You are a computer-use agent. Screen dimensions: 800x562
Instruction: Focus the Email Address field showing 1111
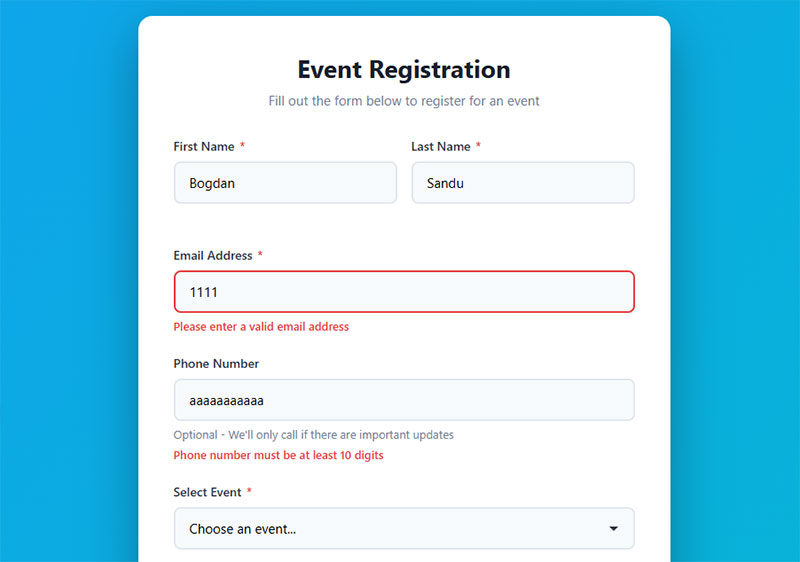pos(404,292)
